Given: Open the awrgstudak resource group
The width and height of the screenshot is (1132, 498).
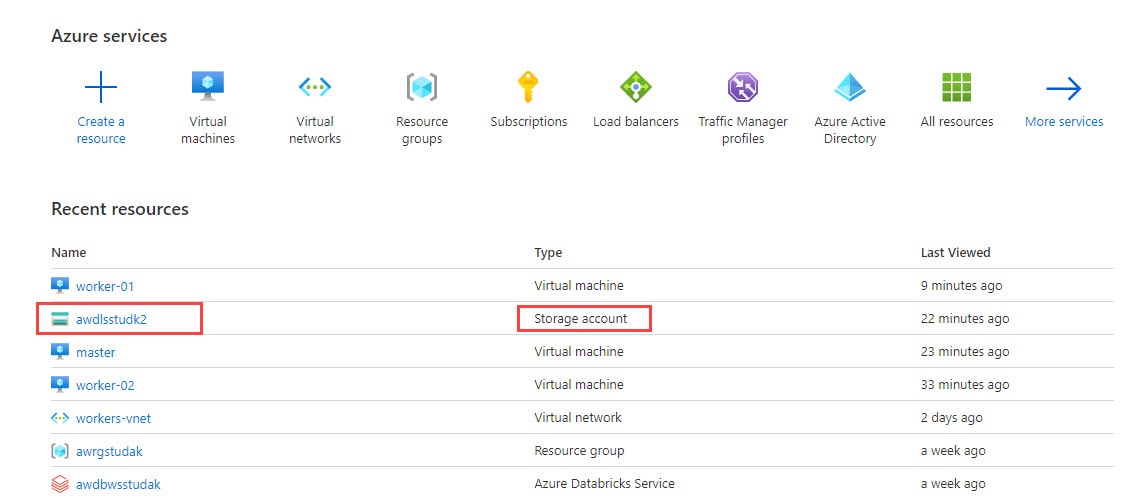Looking at the screenshot, I should 109,451.
